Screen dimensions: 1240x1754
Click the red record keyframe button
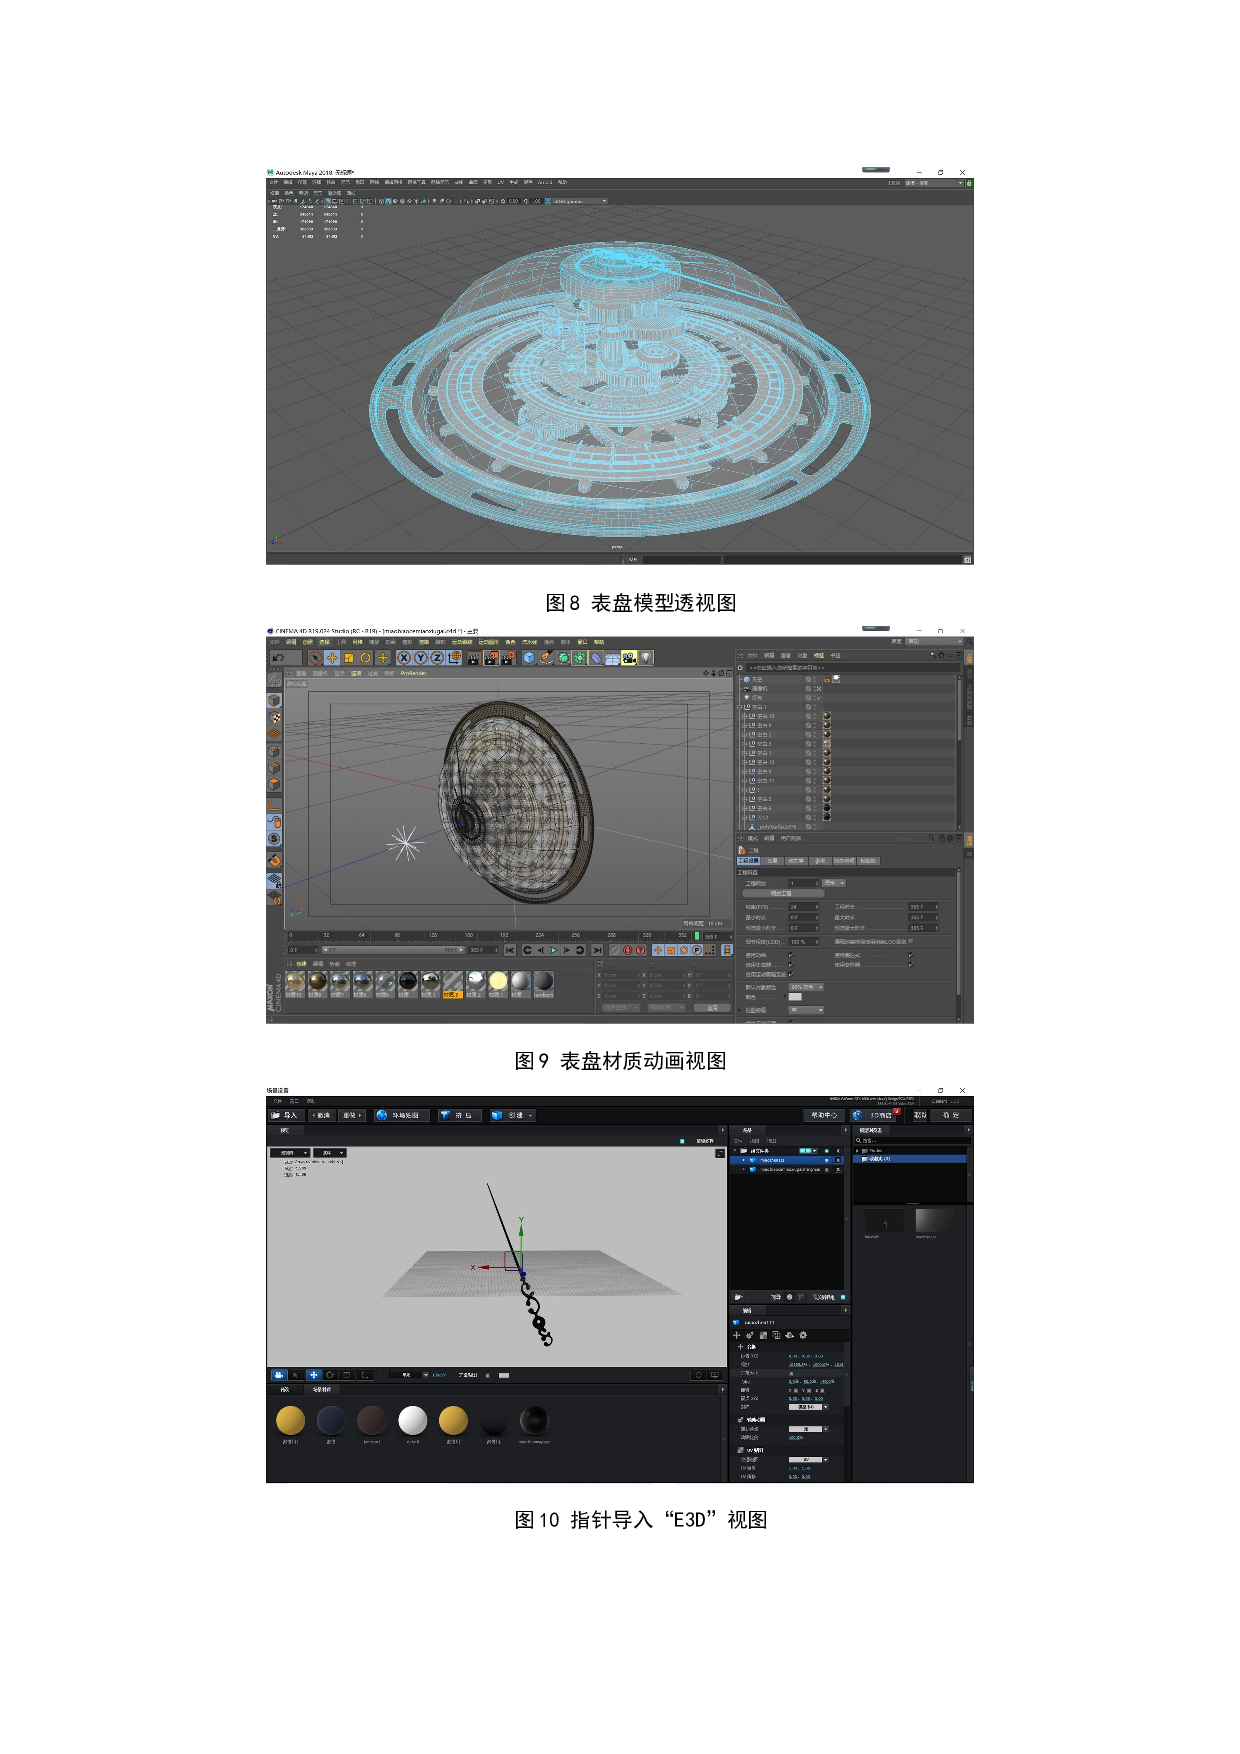tap(628, 950)
